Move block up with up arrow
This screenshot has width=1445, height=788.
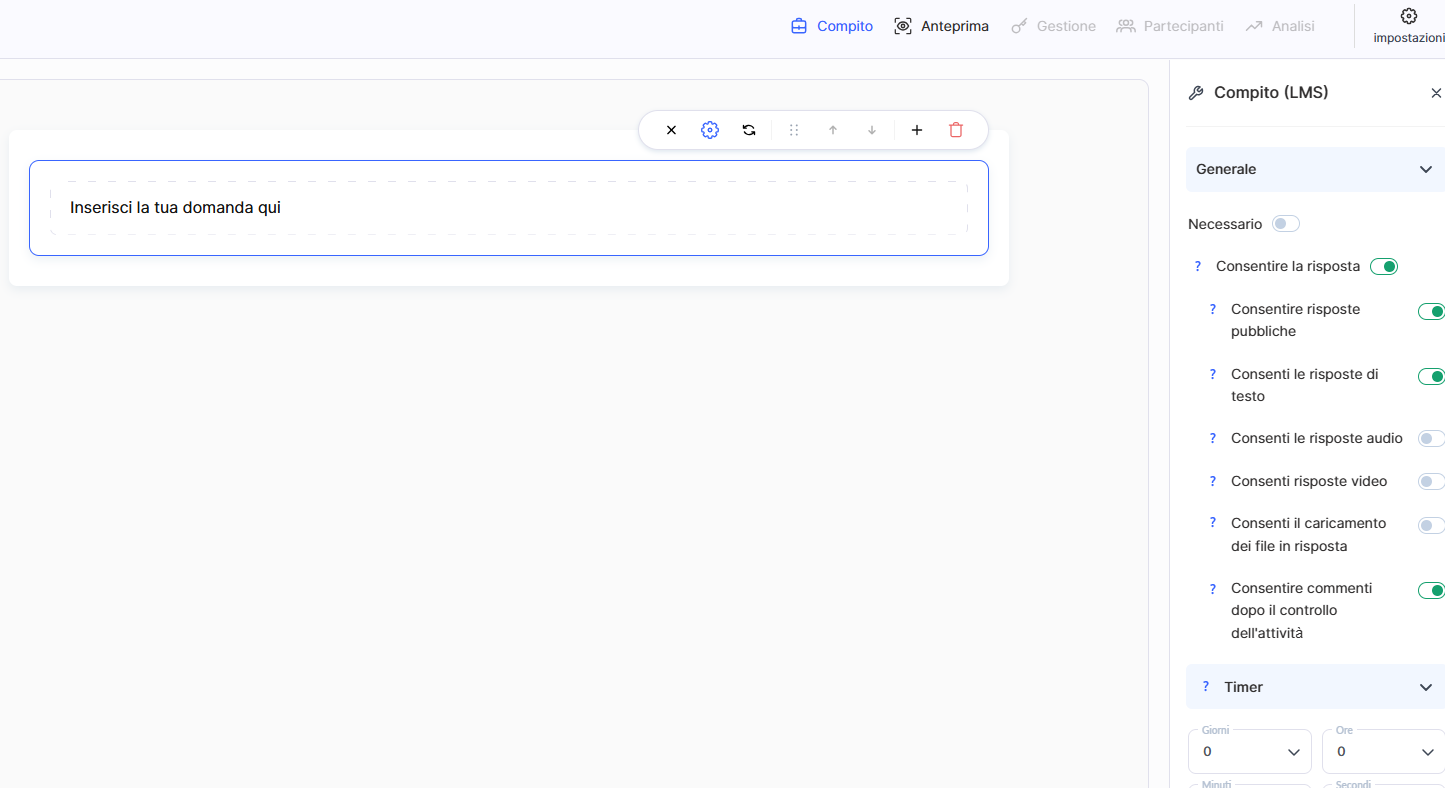click(x=833, y=130)
